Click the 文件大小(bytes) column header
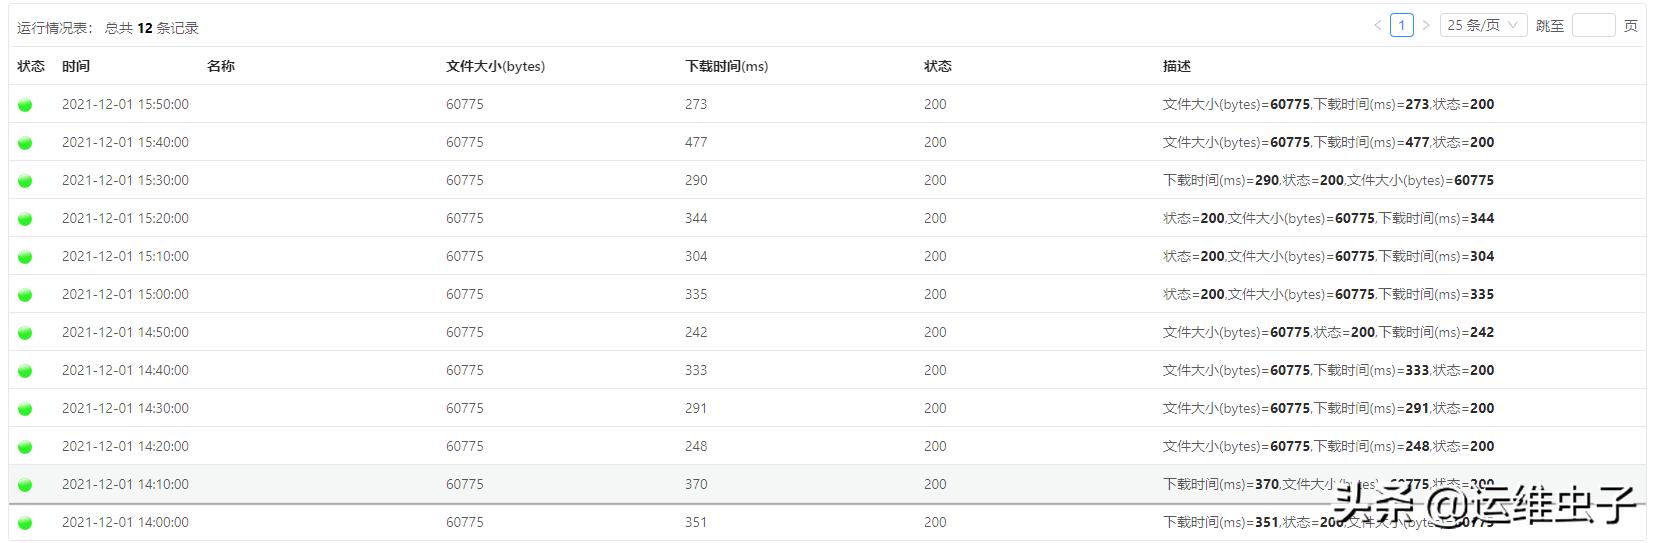The height and width of the screenshot is (543, 1654). coord(495,66)
